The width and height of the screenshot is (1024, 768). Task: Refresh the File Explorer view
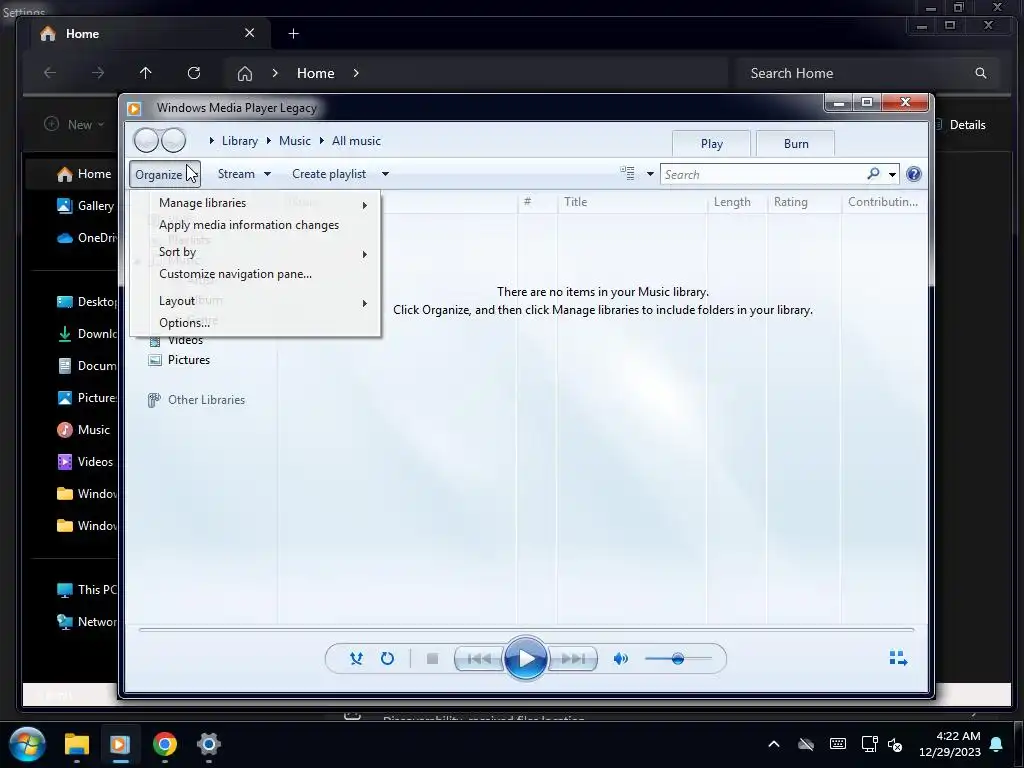194,73
